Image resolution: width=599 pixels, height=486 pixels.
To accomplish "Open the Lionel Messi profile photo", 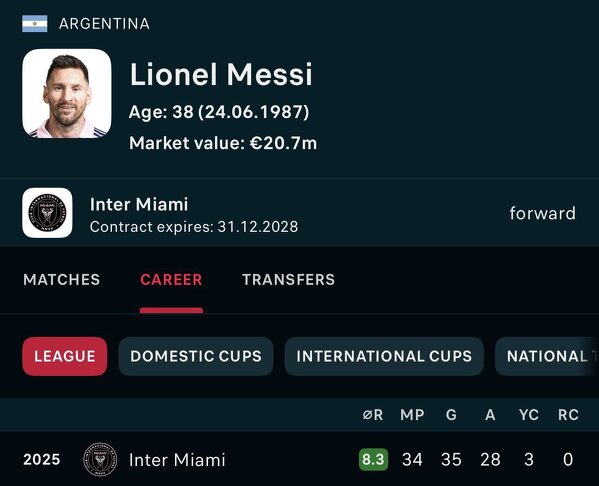I will (67, 93).
